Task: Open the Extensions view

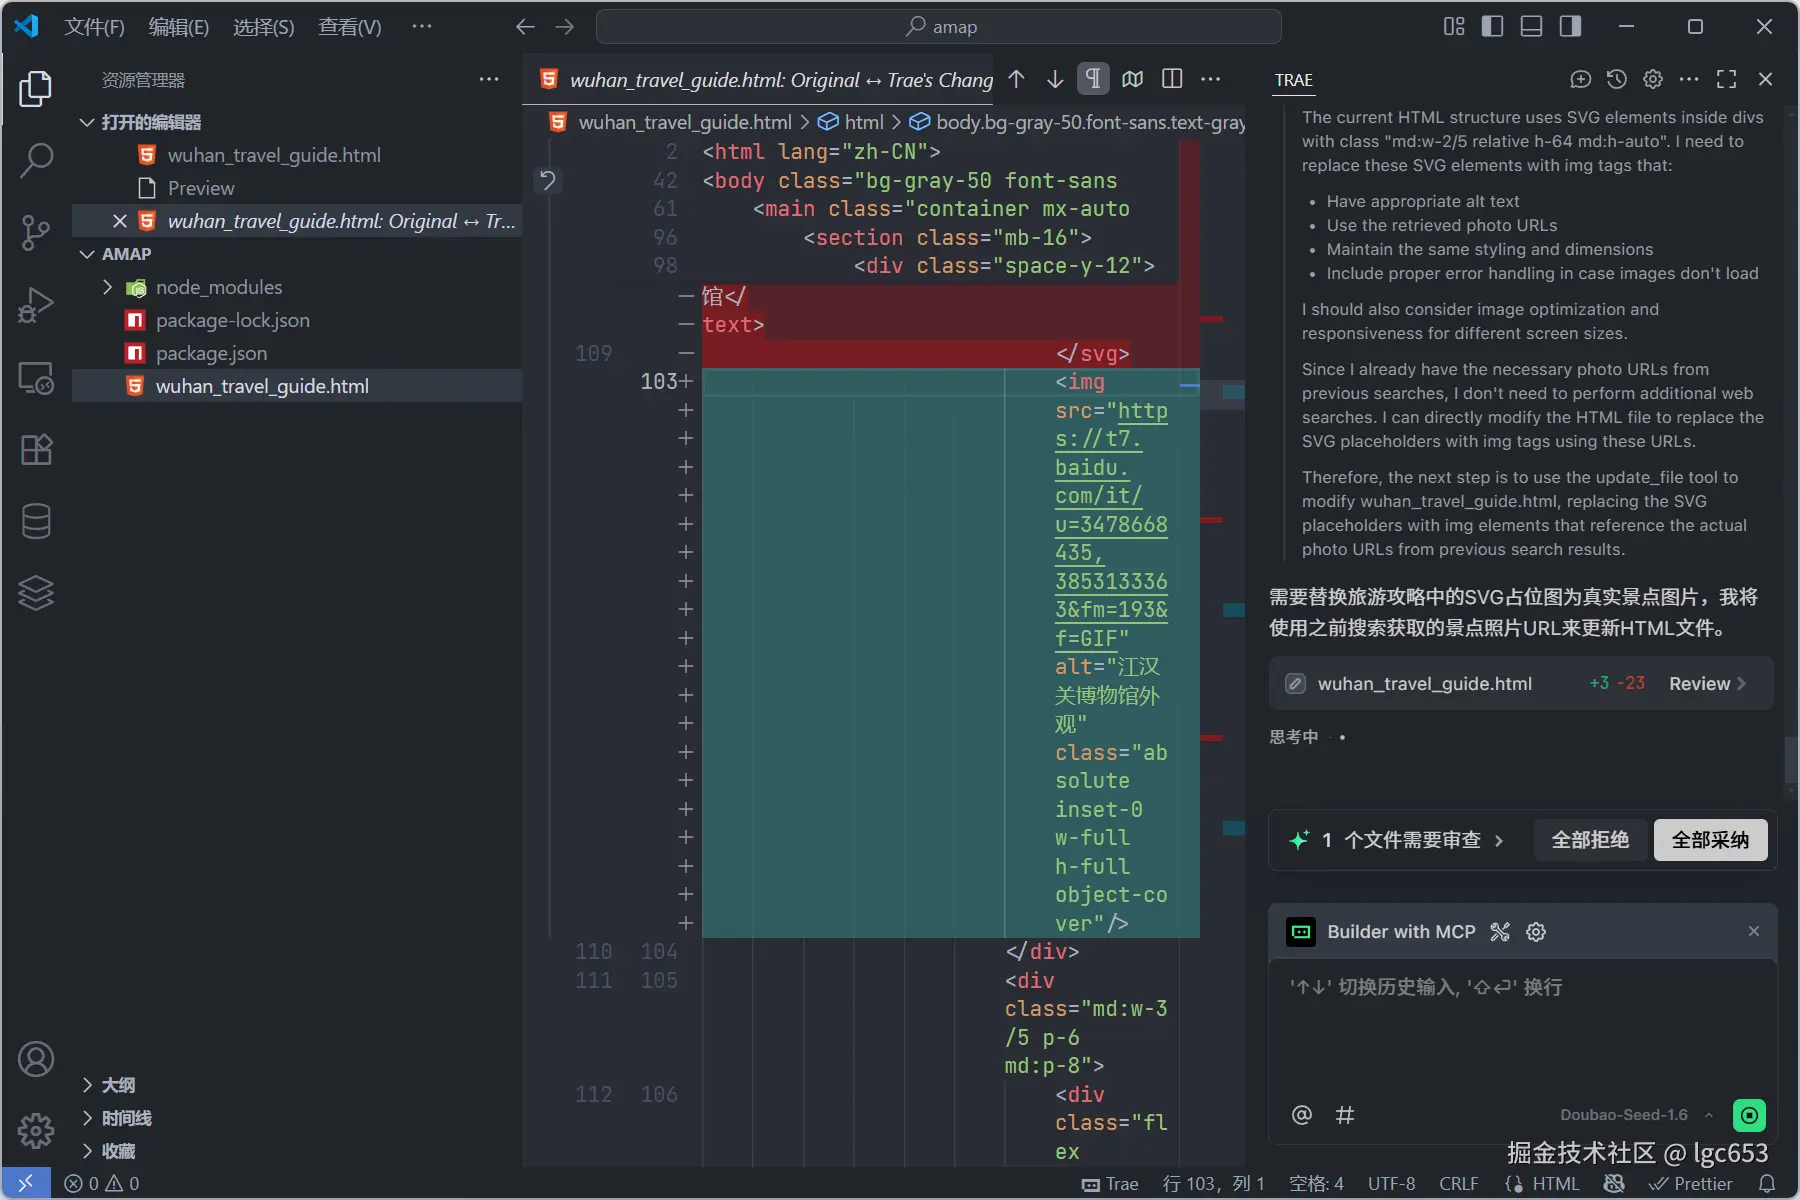Action: [x=36, y=450]
